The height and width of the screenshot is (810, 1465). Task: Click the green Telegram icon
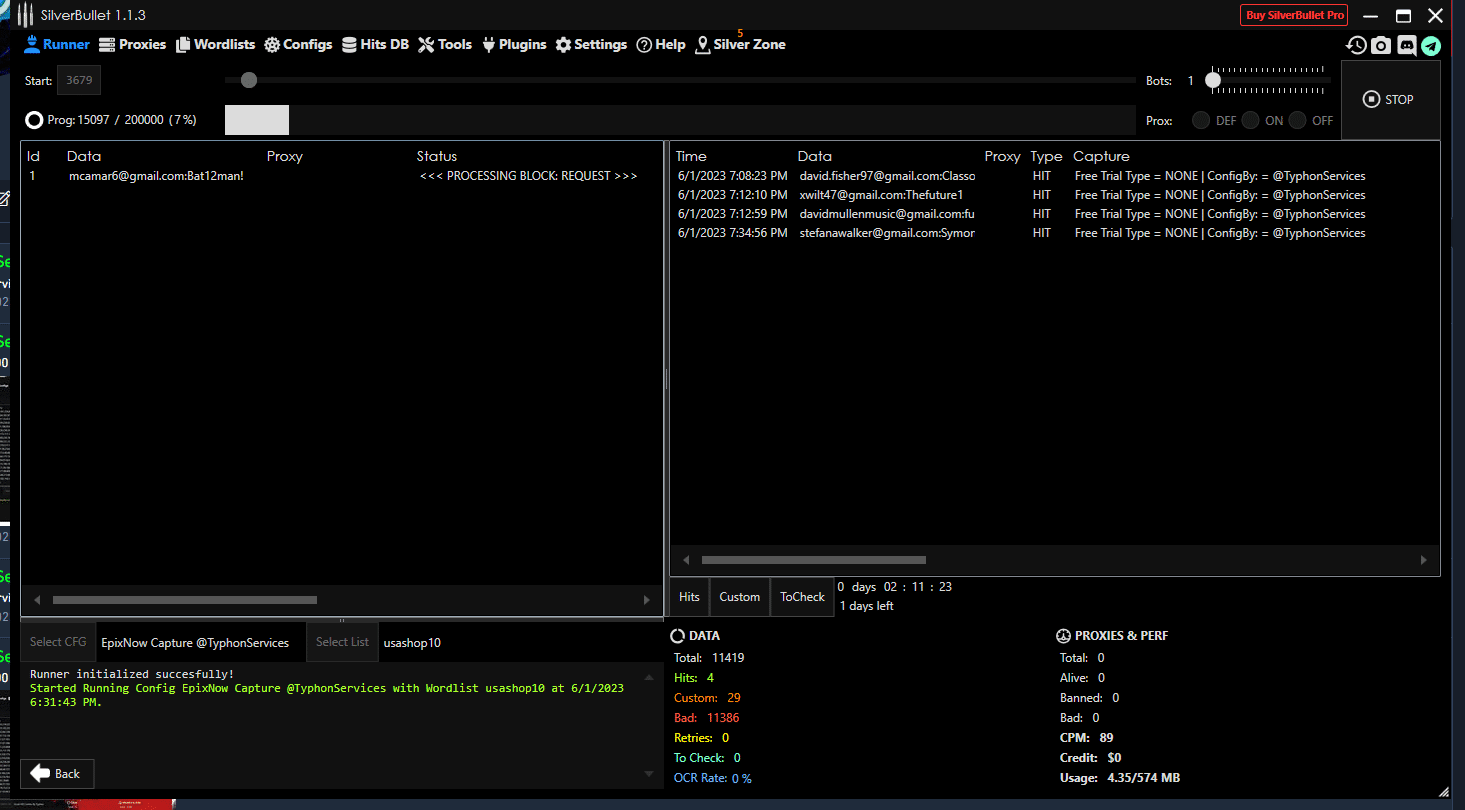coord(1431,45)
